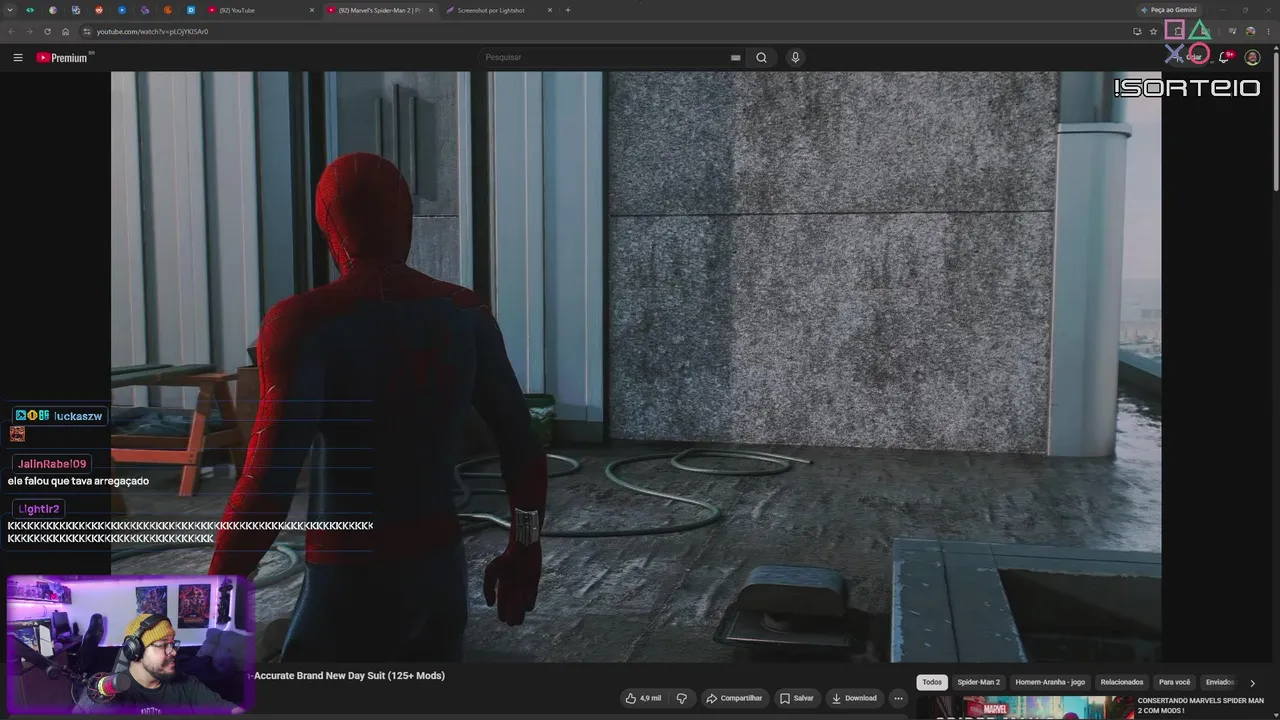The width and height of the screenshot is (1280, 720).
Task: Start voice search with microphone icon
Action: pyautogui.click(x=795, y=57)
